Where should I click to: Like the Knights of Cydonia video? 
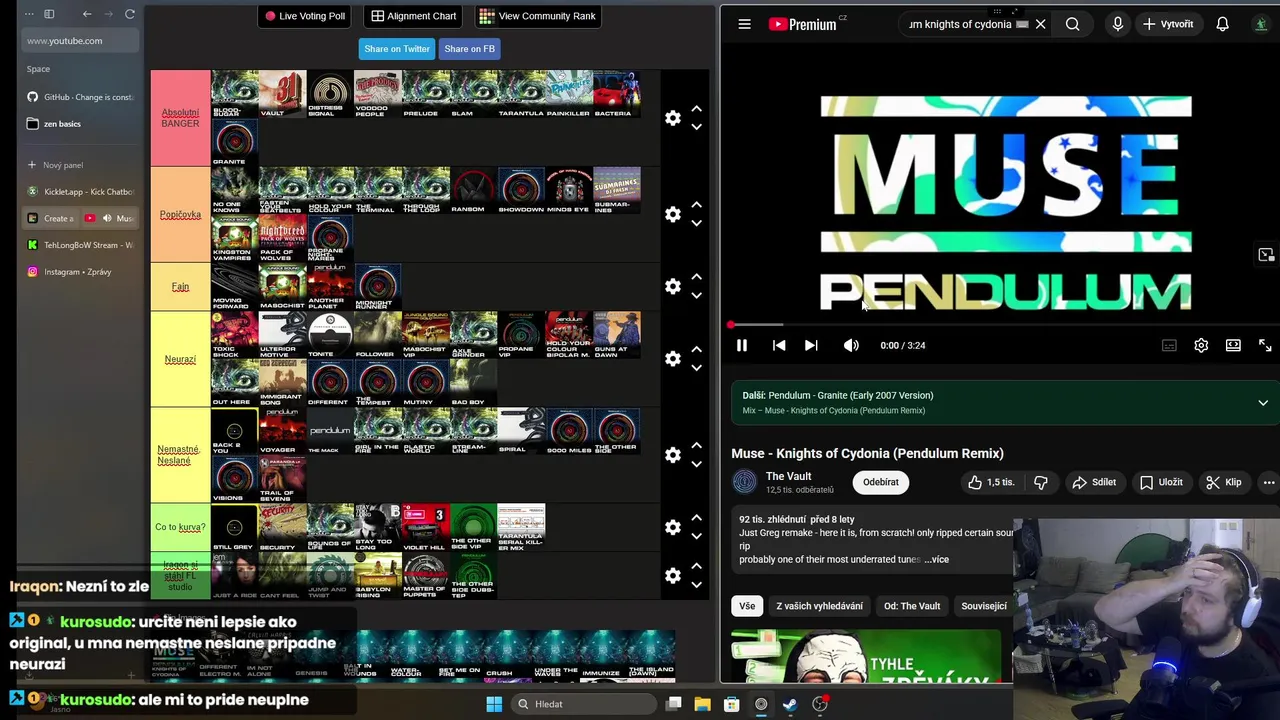click(x=990, y=482)
